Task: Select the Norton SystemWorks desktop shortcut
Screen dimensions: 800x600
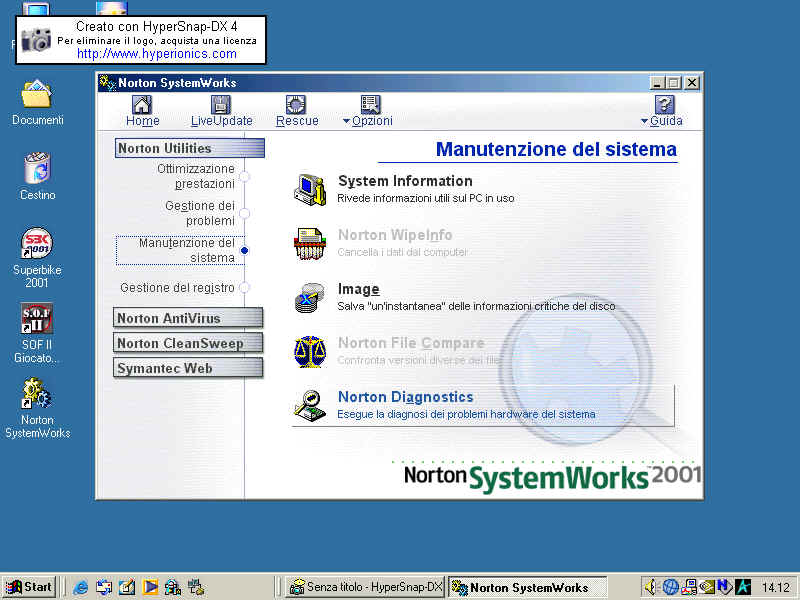Action: (x=37, y=409)
